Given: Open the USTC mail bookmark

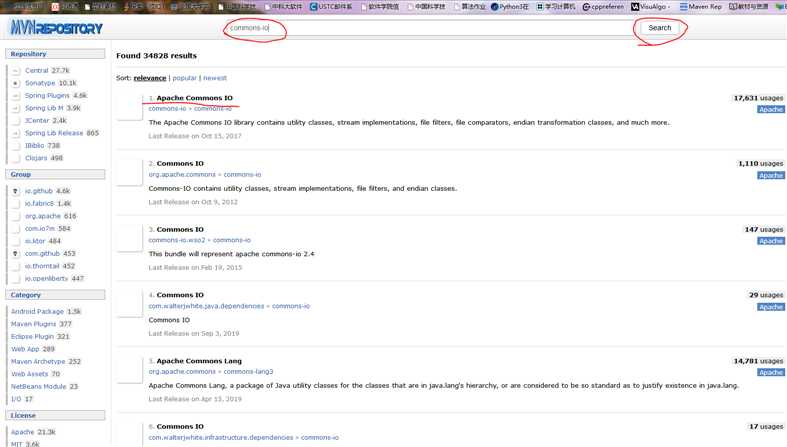Looking at the screenshot, I should click(x=331, y=7).
